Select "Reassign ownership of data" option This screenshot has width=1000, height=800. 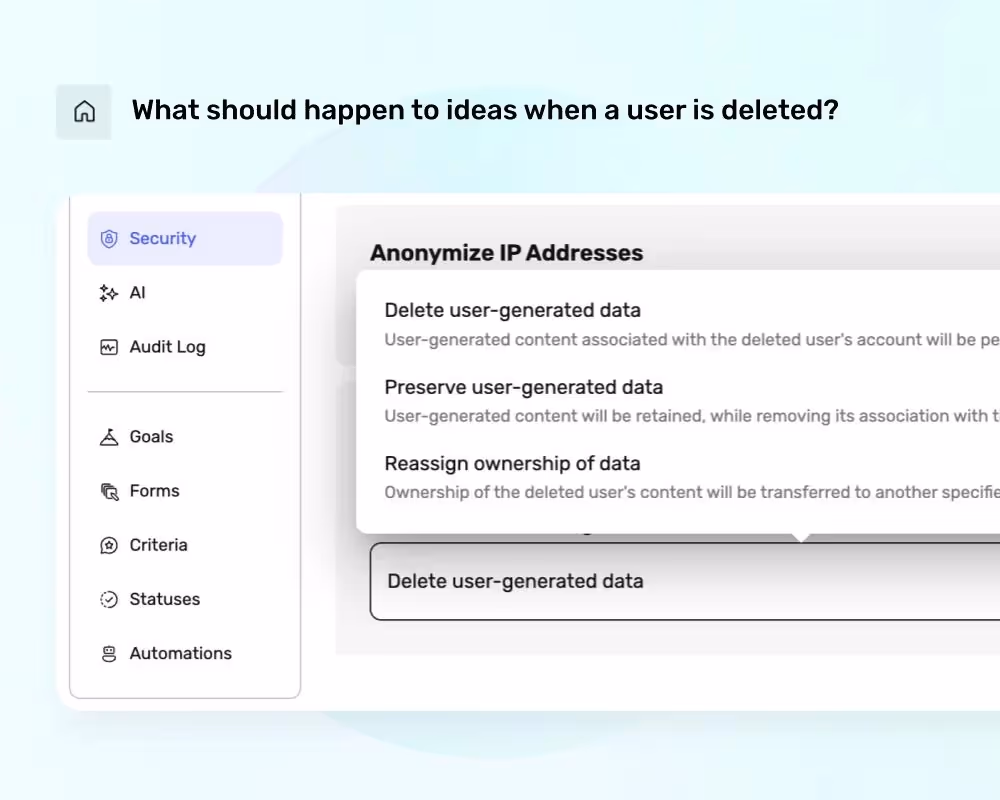[512, 463]
